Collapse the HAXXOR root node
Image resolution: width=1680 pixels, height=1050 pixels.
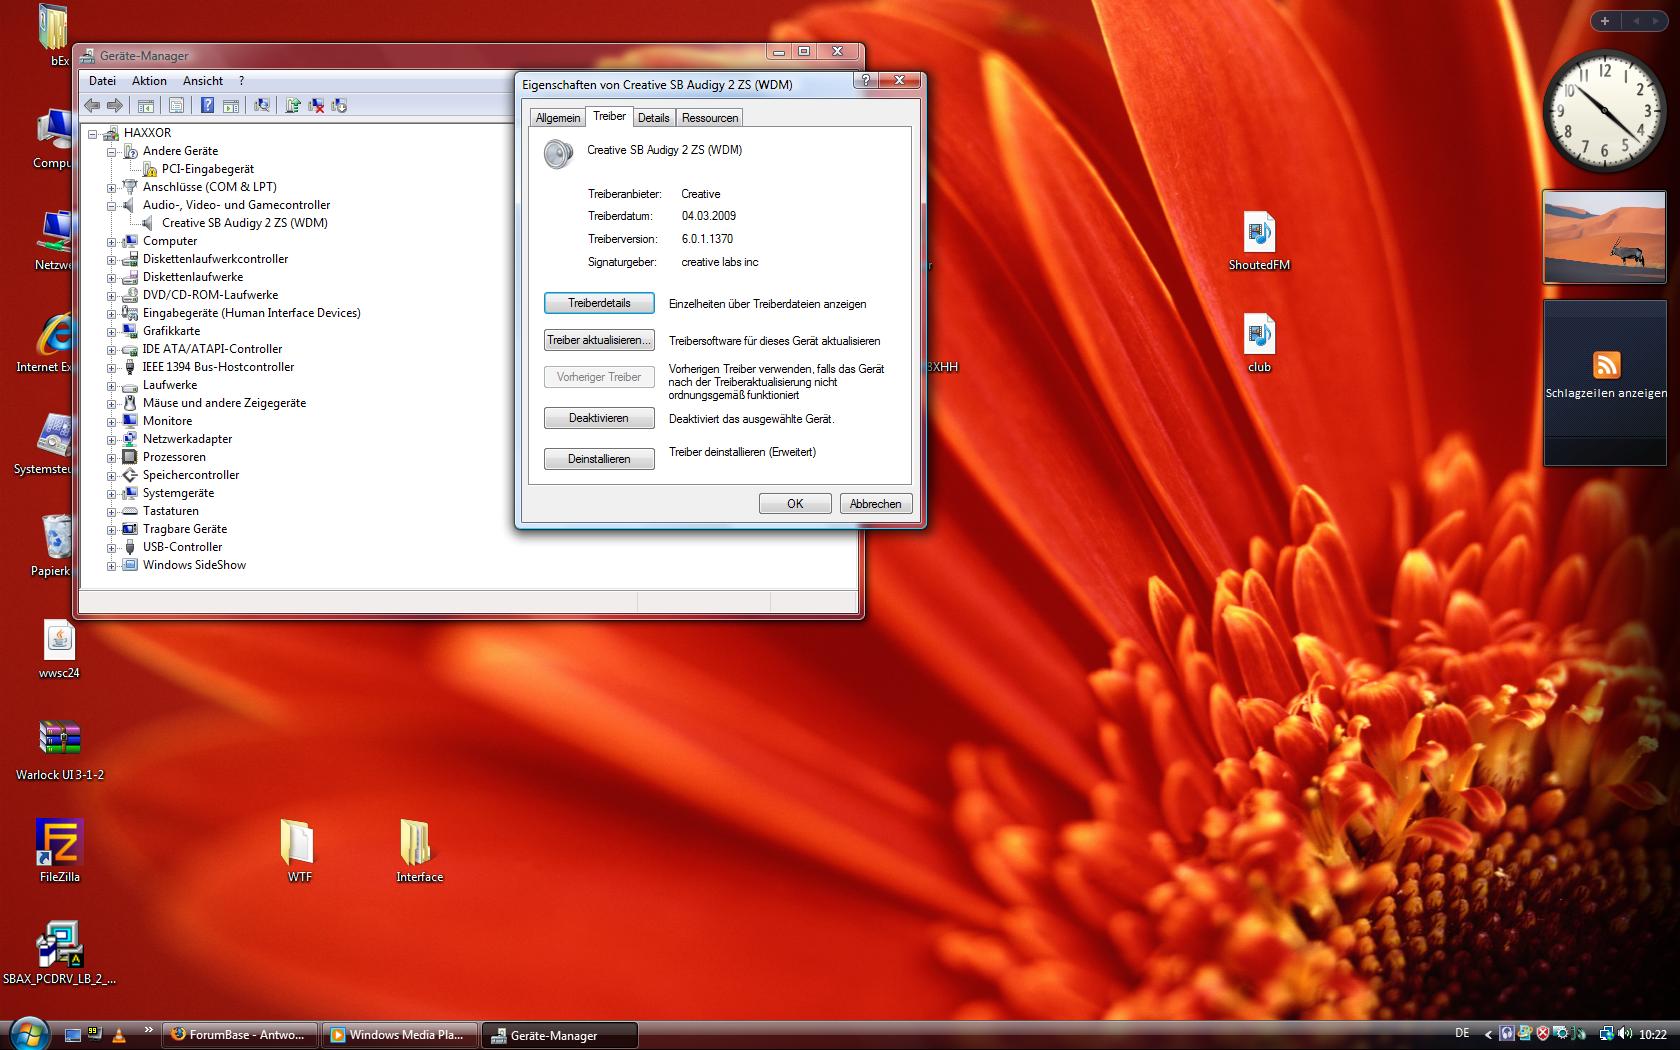[92, 133]
